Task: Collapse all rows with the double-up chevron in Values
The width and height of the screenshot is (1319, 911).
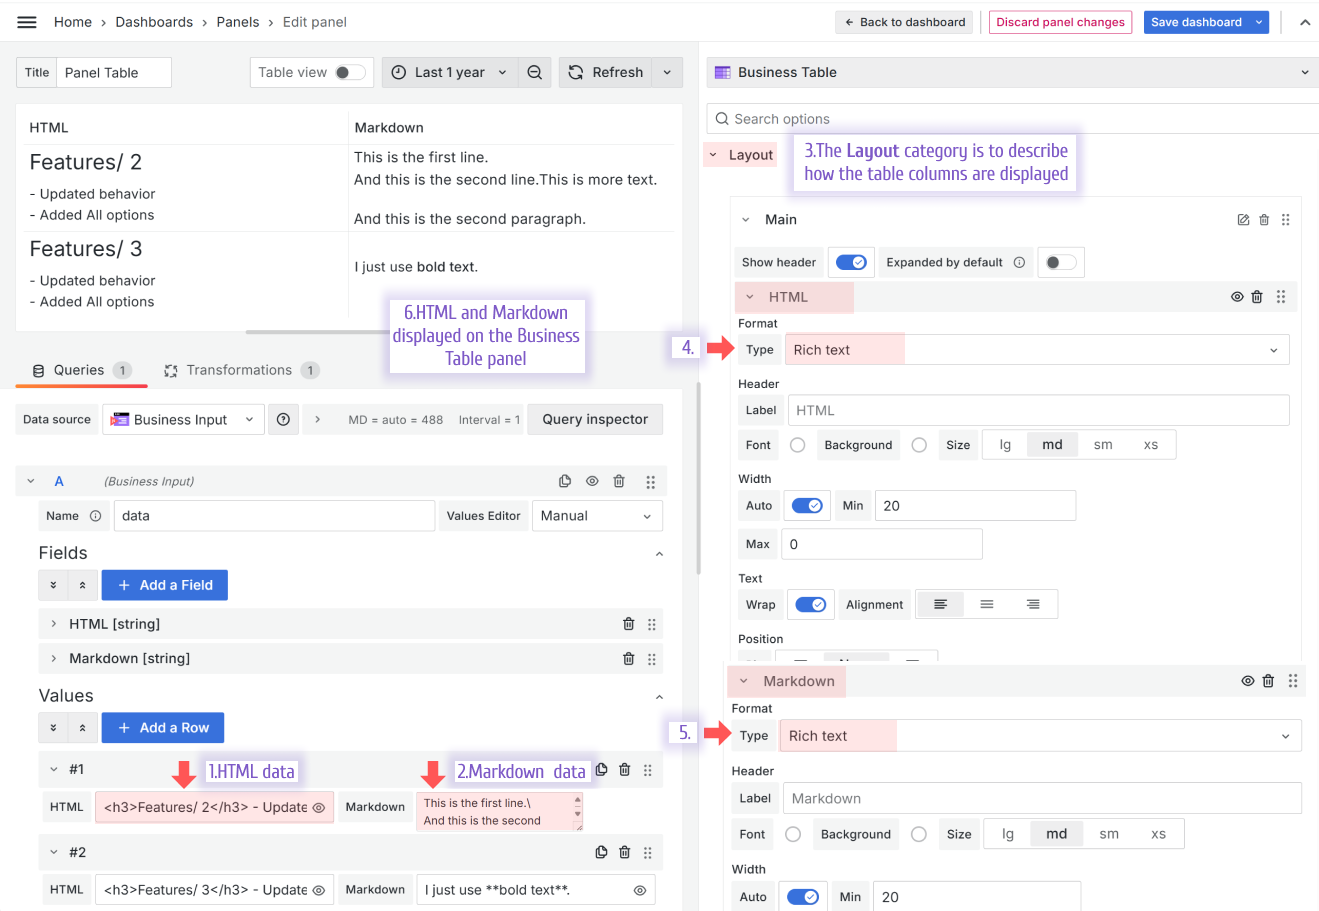Action: pos(82,727)
